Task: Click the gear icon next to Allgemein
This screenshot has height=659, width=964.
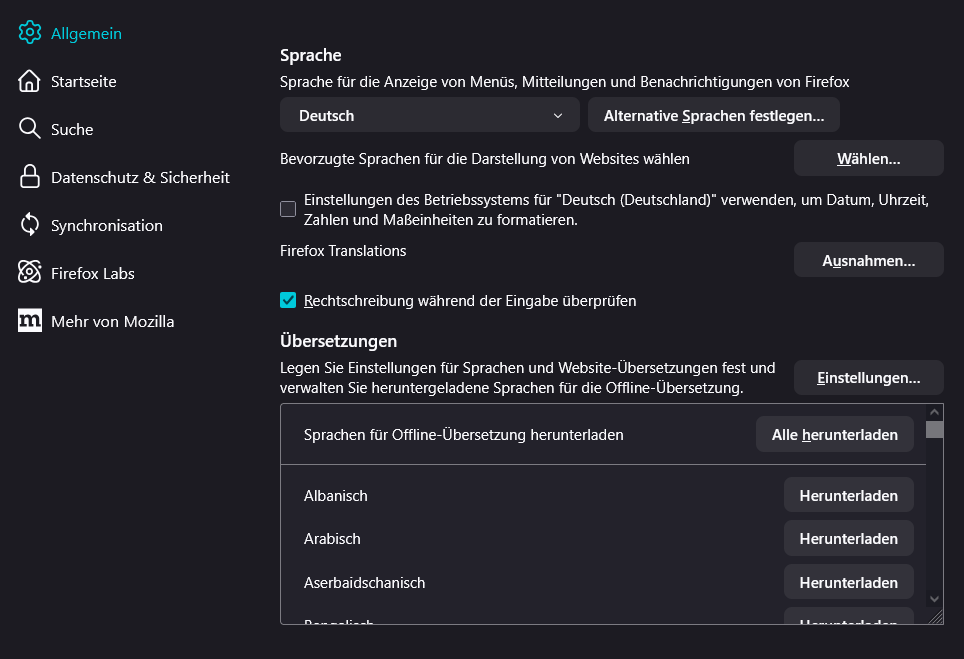Action: [x=30, y=33]
